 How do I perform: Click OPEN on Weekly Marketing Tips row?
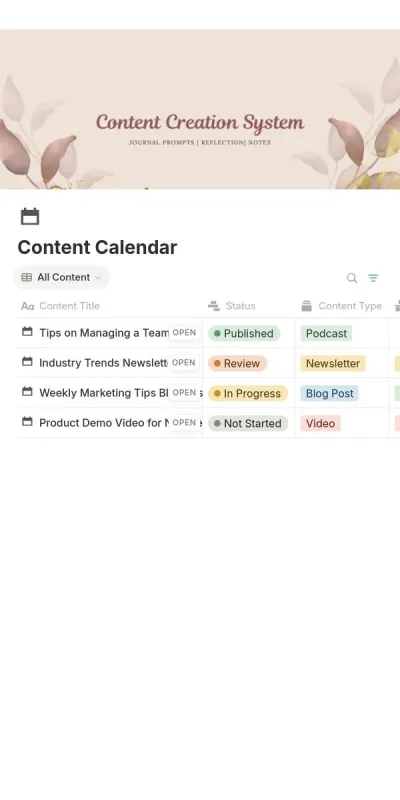pyautogui.click(x=184, y=393)
